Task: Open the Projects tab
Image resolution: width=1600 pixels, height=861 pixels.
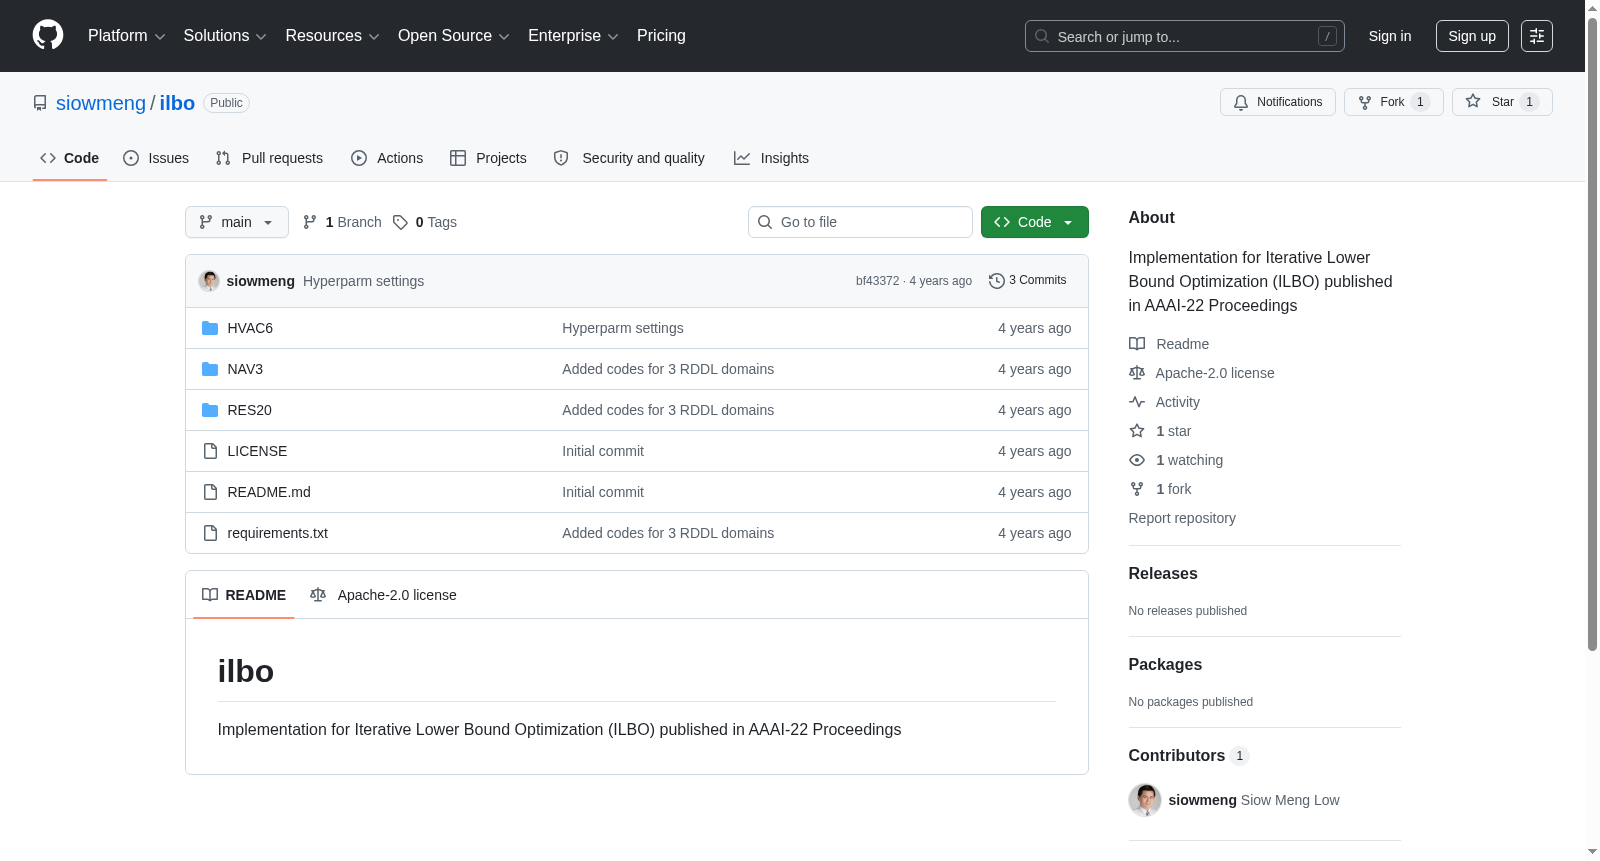Action: point(488,158)
